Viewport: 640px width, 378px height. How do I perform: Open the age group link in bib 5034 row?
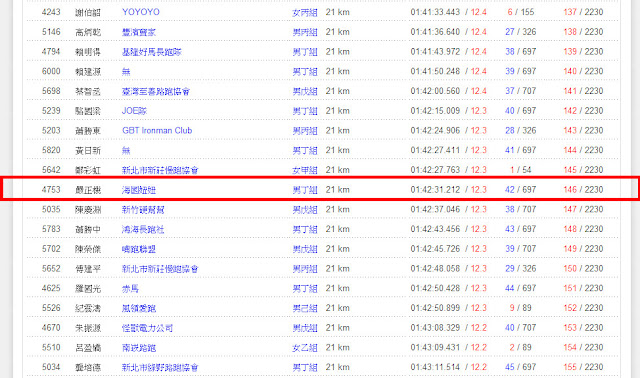click(305, 367)
